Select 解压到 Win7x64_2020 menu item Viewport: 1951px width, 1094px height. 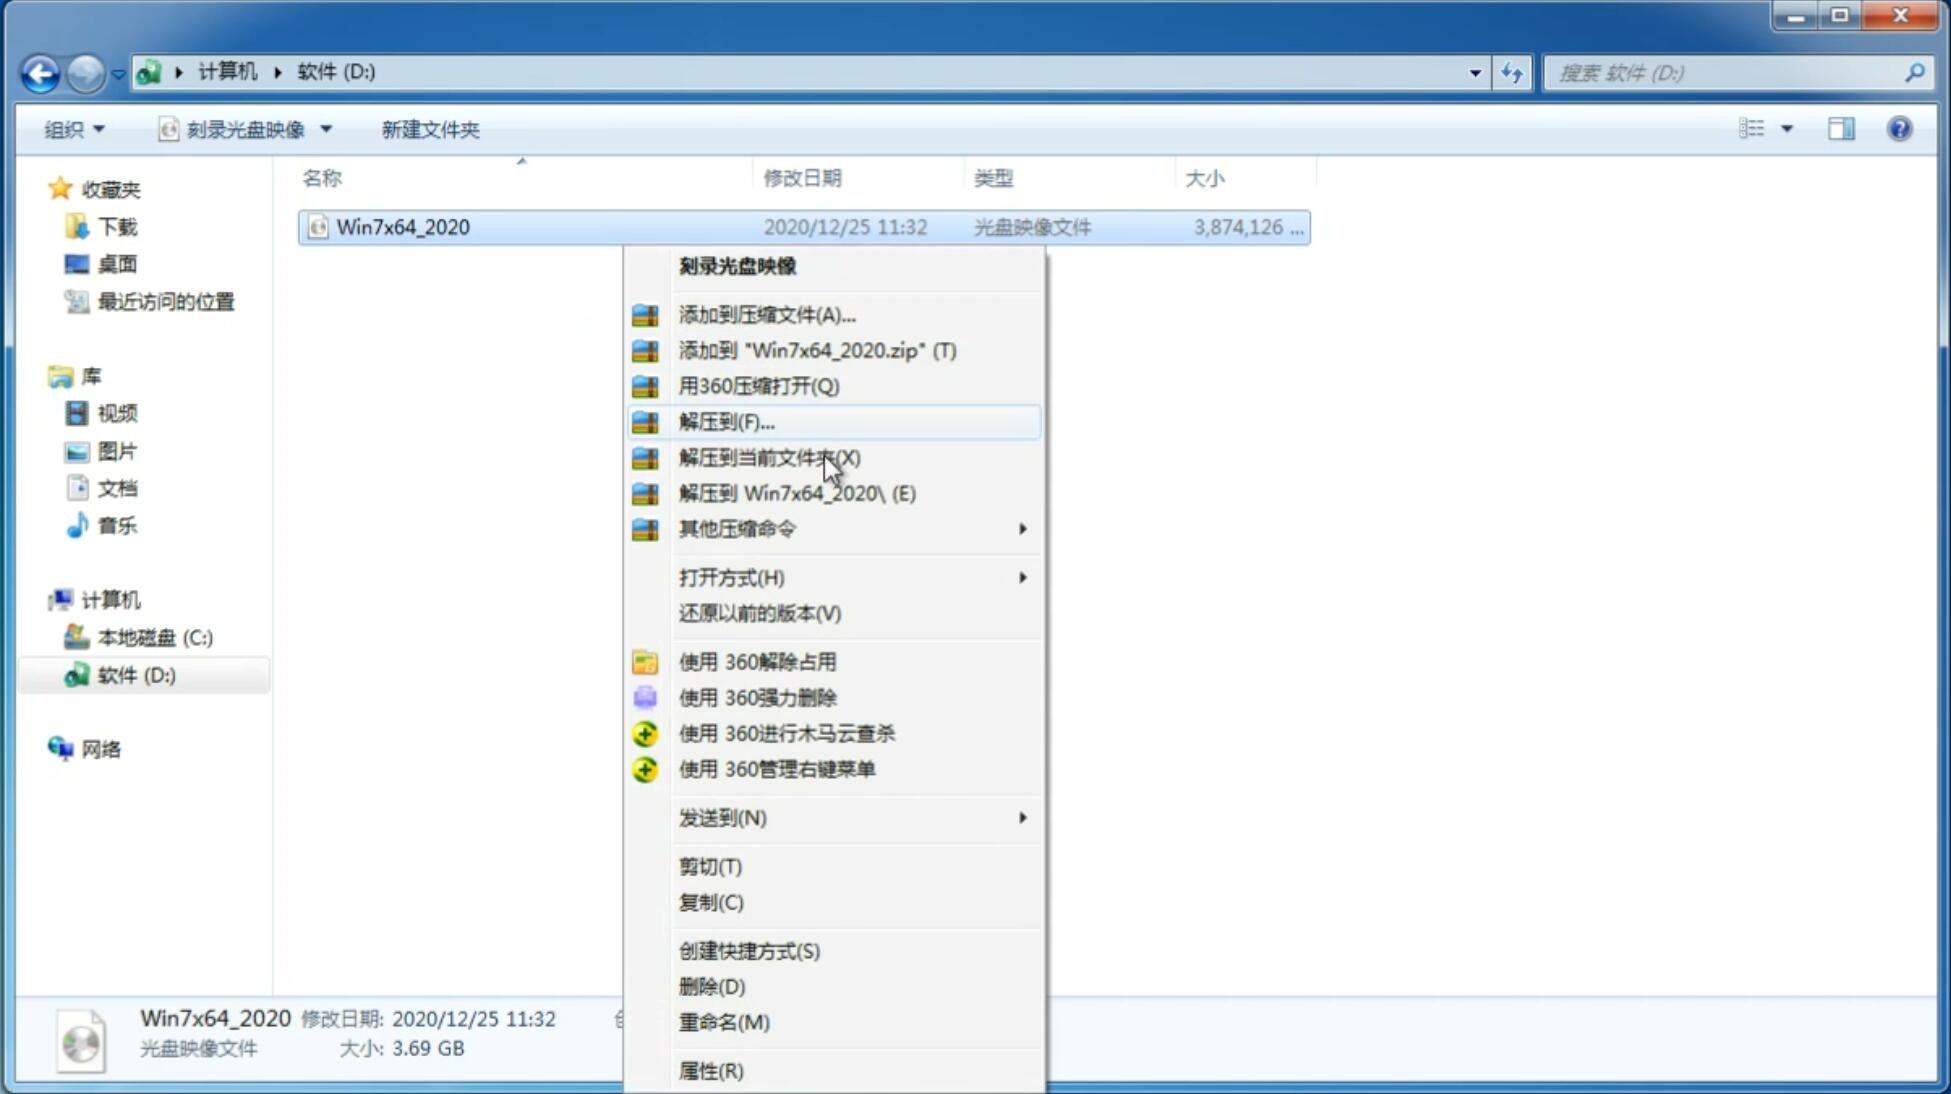797,492
